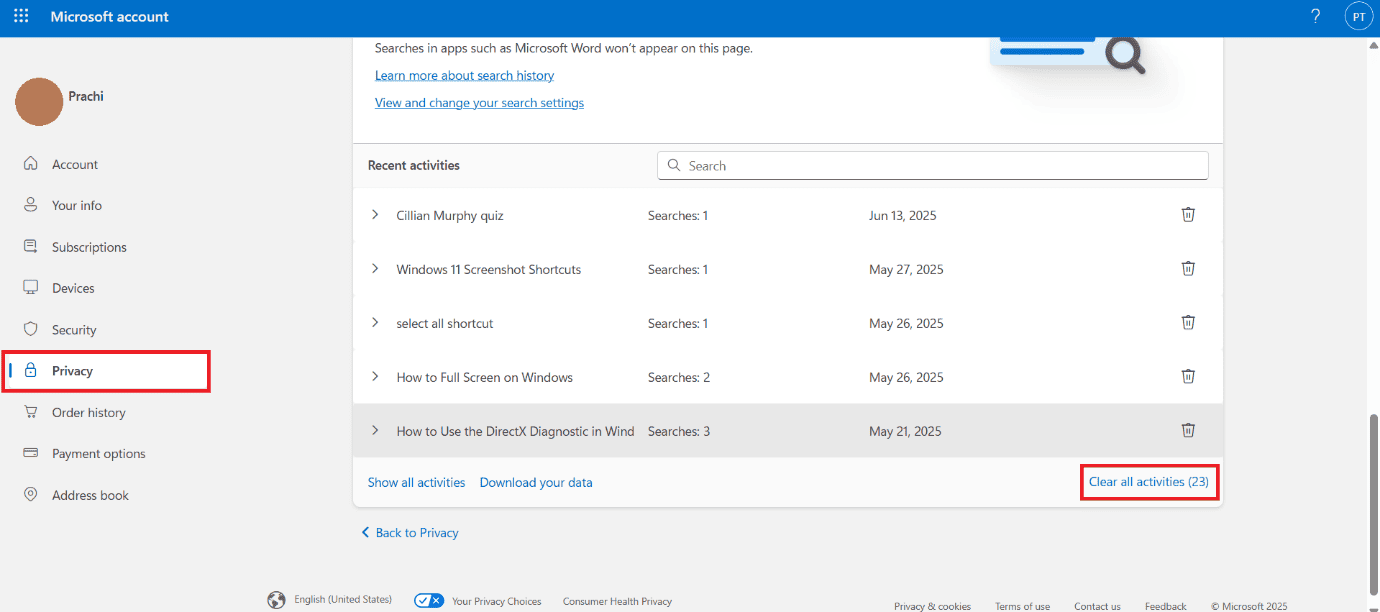Click the Security shield icon

(31, 330)
